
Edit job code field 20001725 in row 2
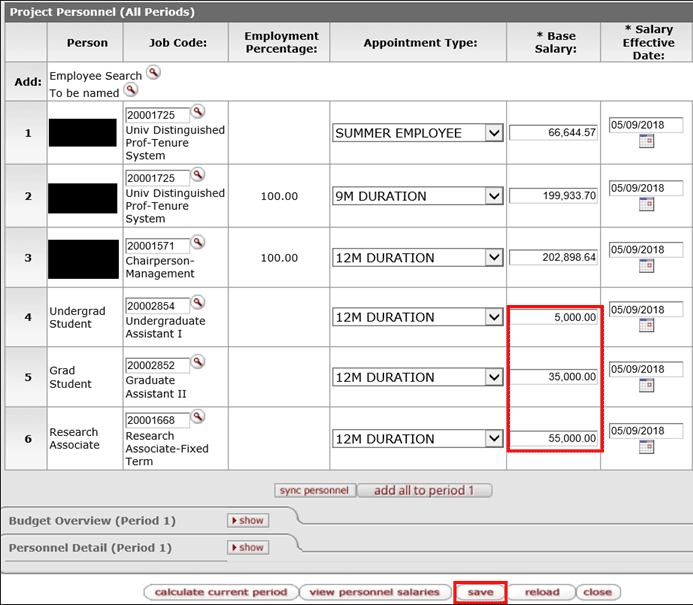(x=157, y=178)
